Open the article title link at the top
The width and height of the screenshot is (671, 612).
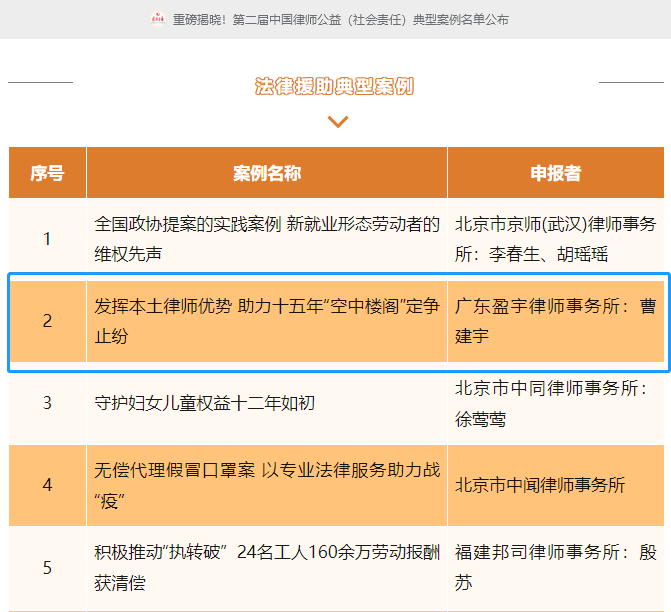340,19
